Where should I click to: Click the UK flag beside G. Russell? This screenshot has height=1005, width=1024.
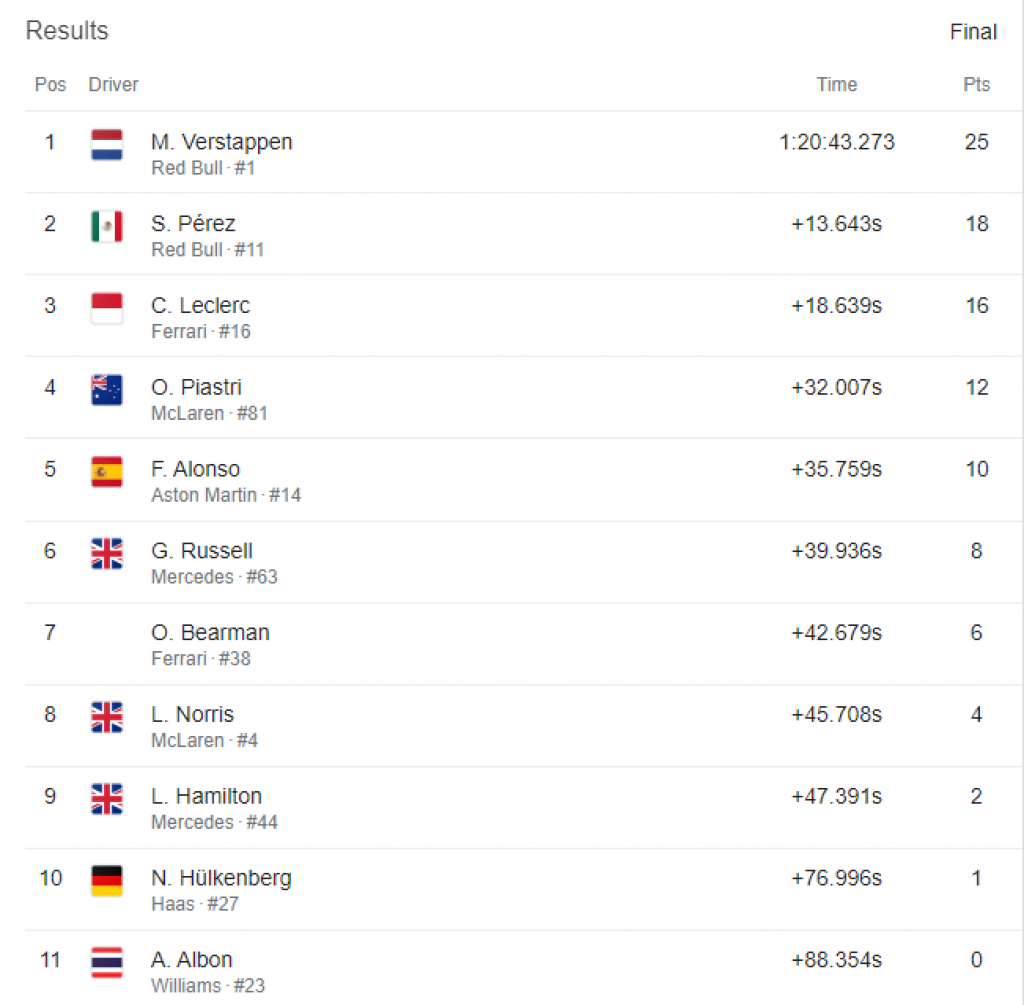107,553
